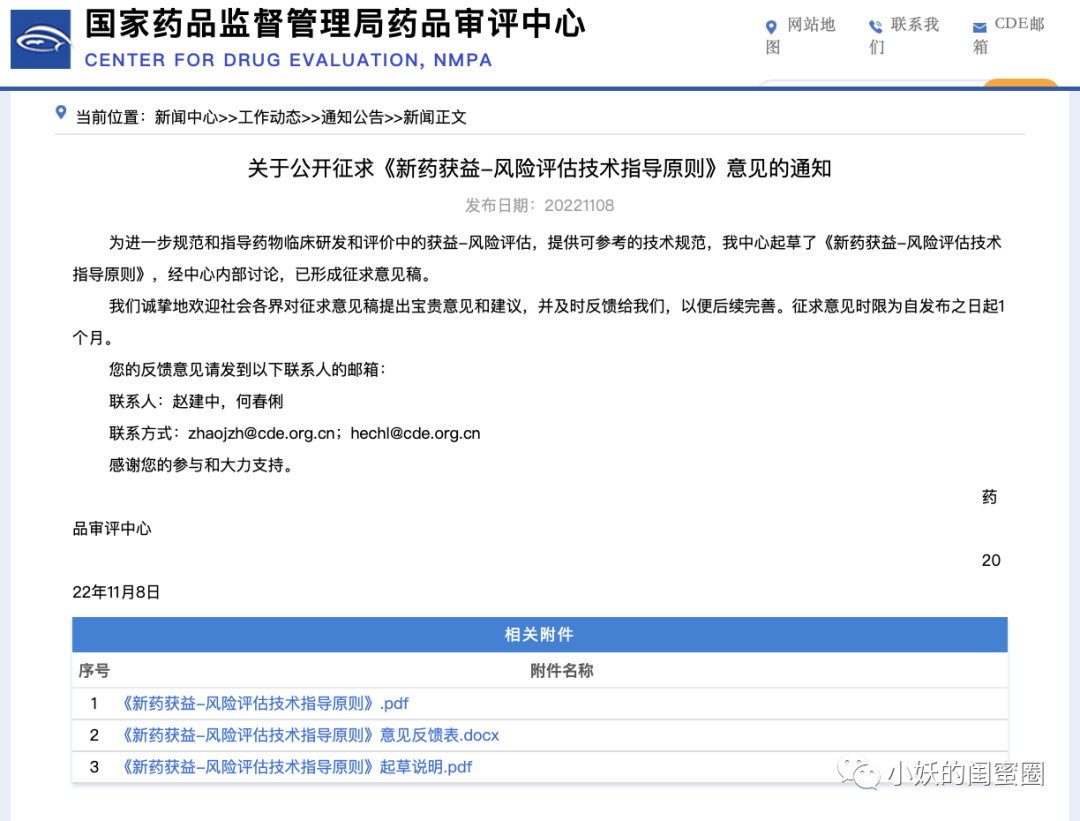Download the 意见反馈表.docx attachment

(310, 735)
